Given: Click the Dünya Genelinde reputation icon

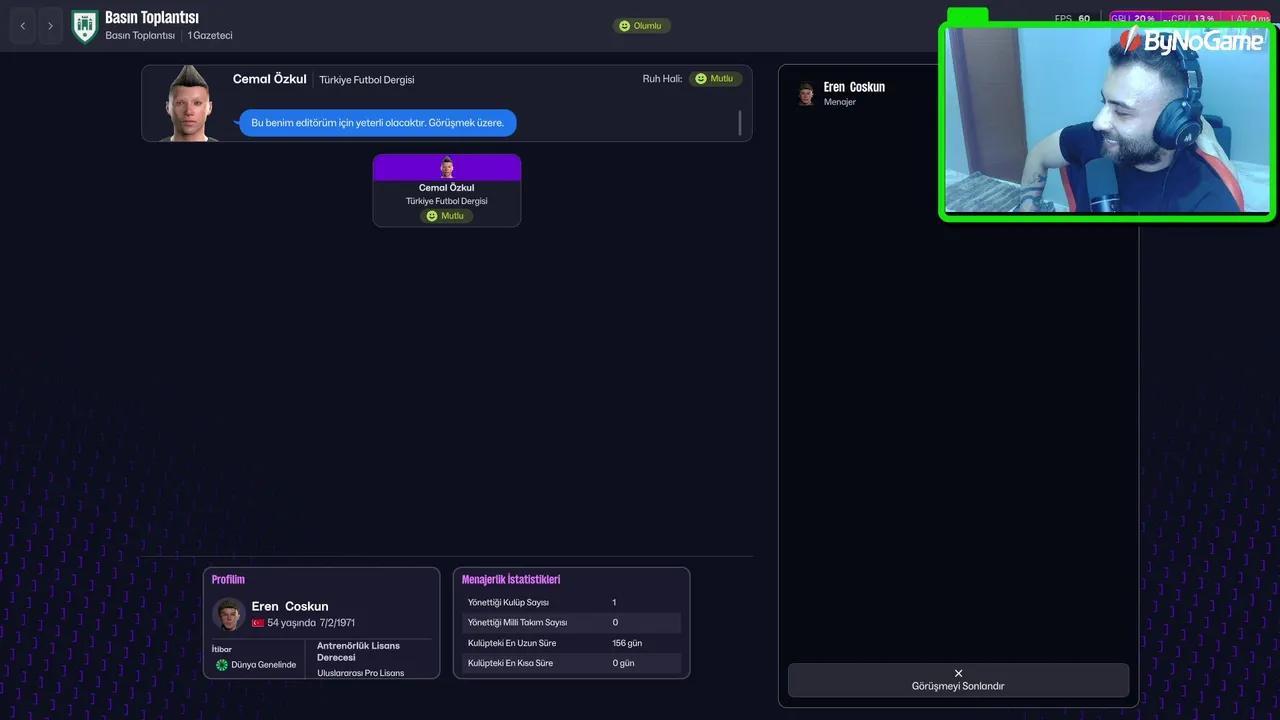Looking at the screenshot, I should click(222, 665).
